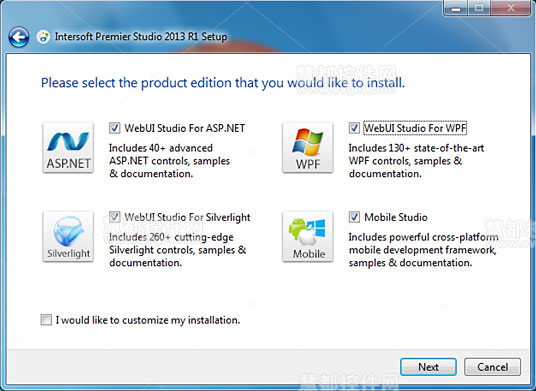536x391 pixels.
Task: Click the WebUI Studio For ASP.NET label
Action: 185,128
